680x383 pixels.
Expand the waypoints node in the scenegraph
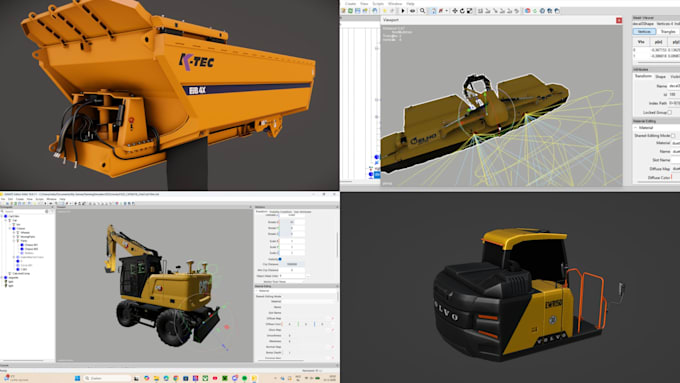(x=1, y=278)
